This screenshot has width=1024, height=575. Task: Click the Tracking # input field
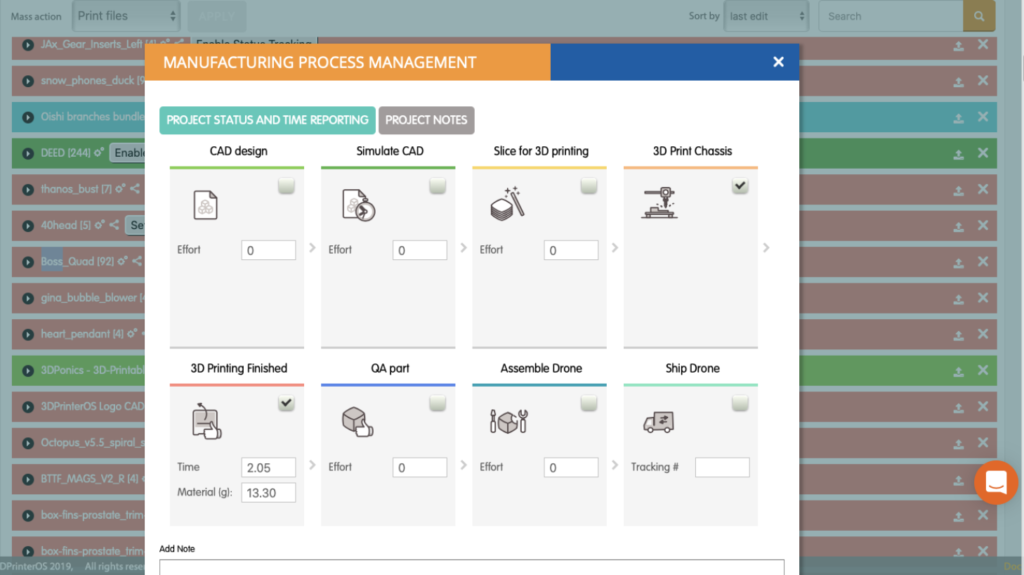pos(722,467)
